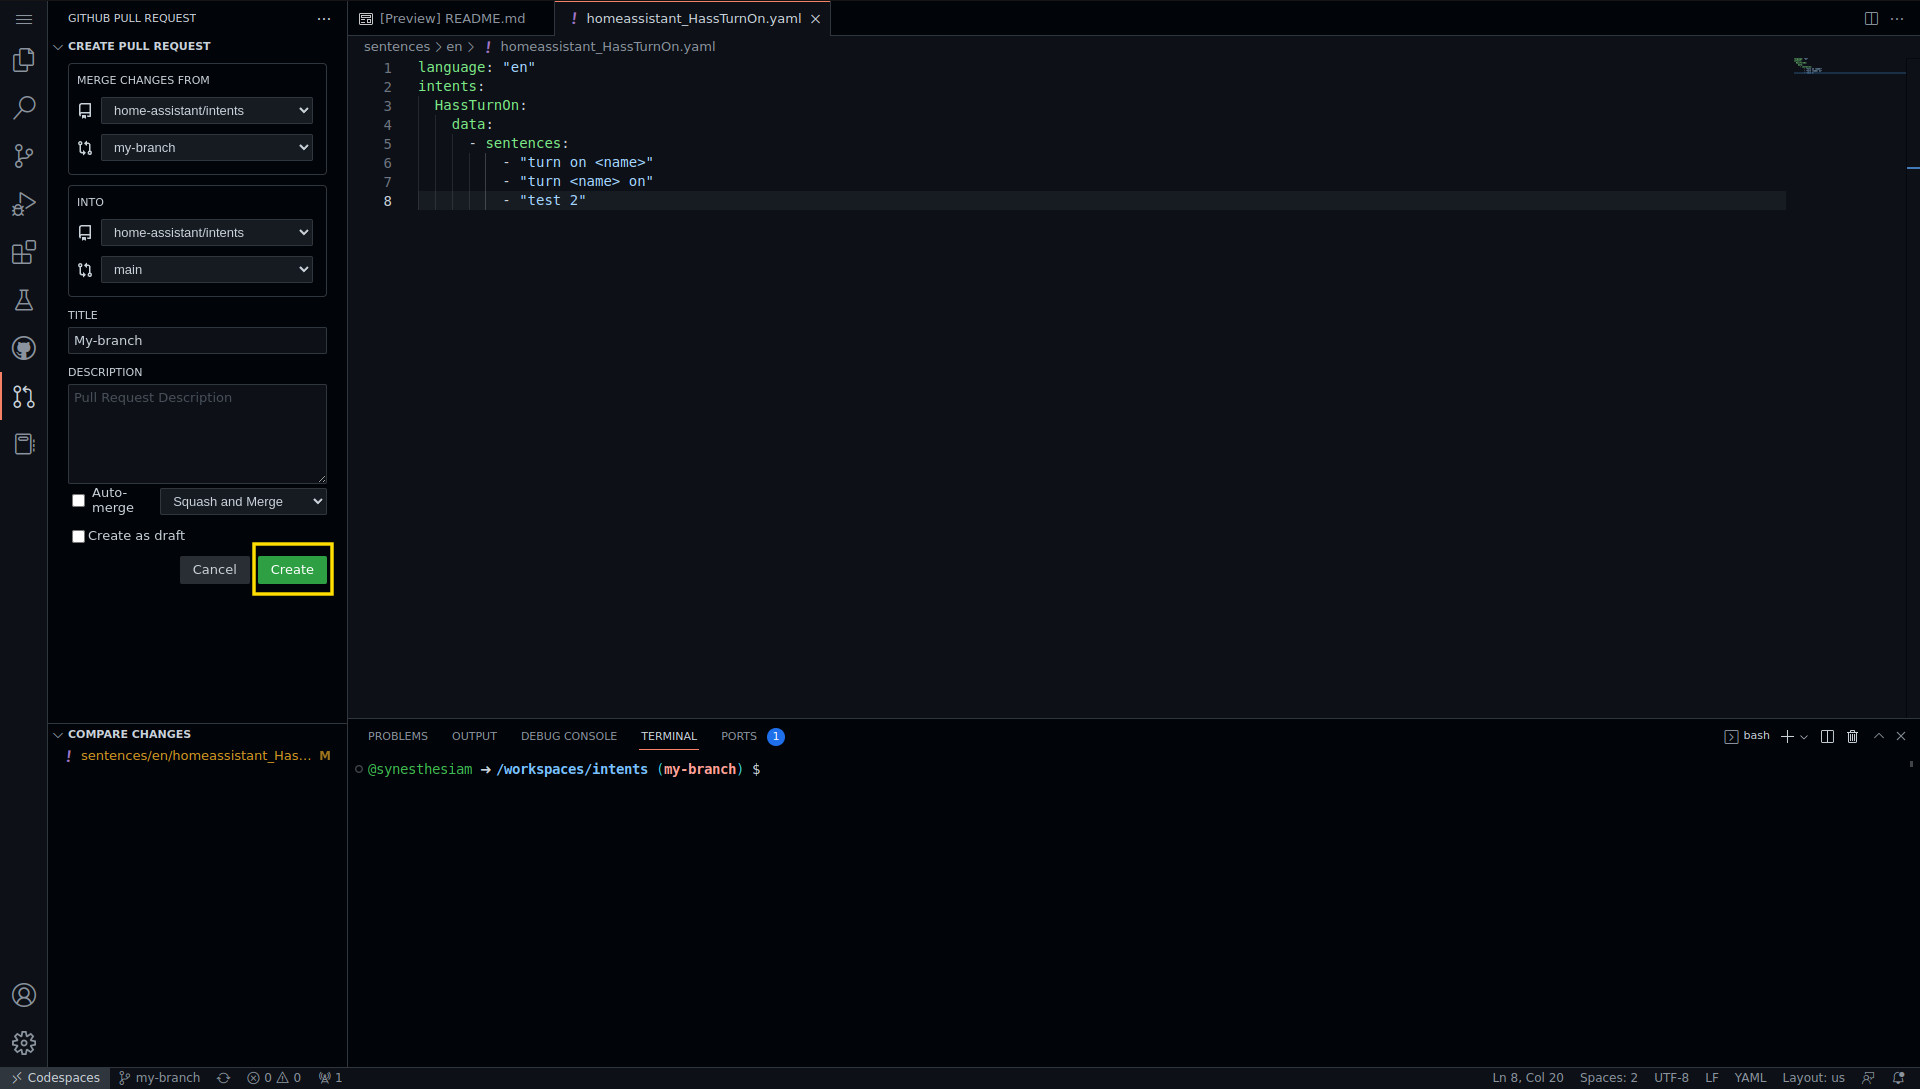Switch to the OUTPUT tab in panel
The height and width of the screenshot is (1089, 1920).
(473, 736)
